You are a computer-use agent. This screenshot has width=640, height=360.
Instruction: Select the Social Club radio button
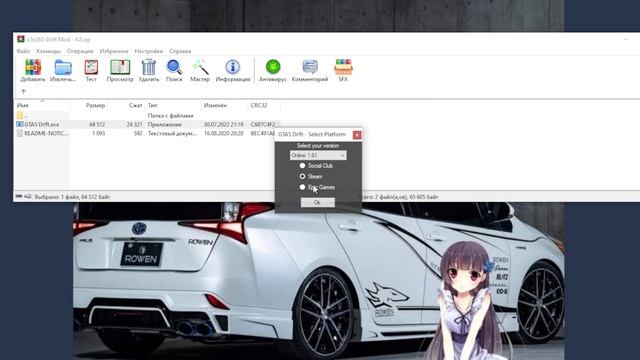coord(302,166)
